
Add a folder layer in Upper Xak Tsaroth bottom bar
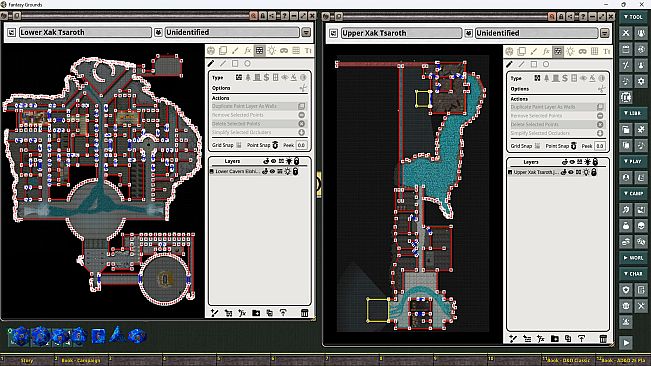555,339
